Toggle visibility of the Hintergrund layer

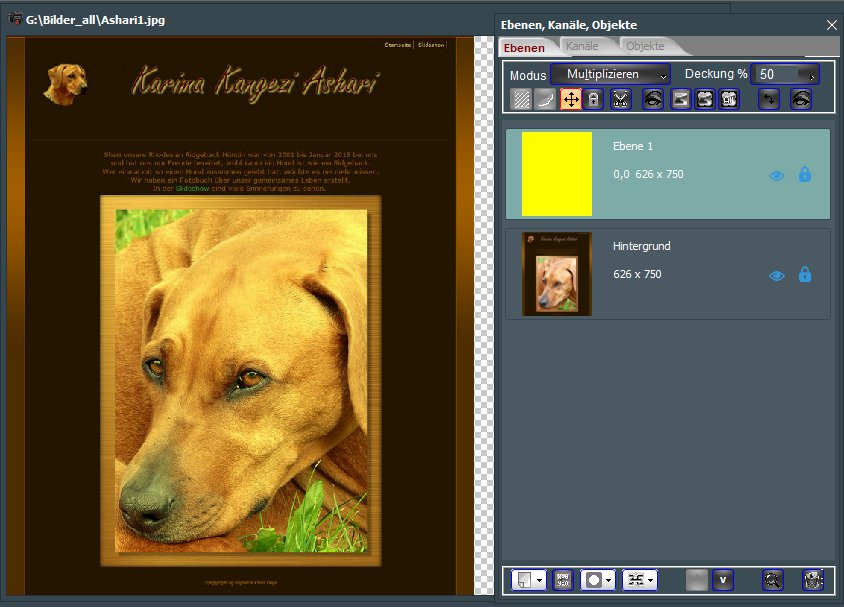point(777,275)
